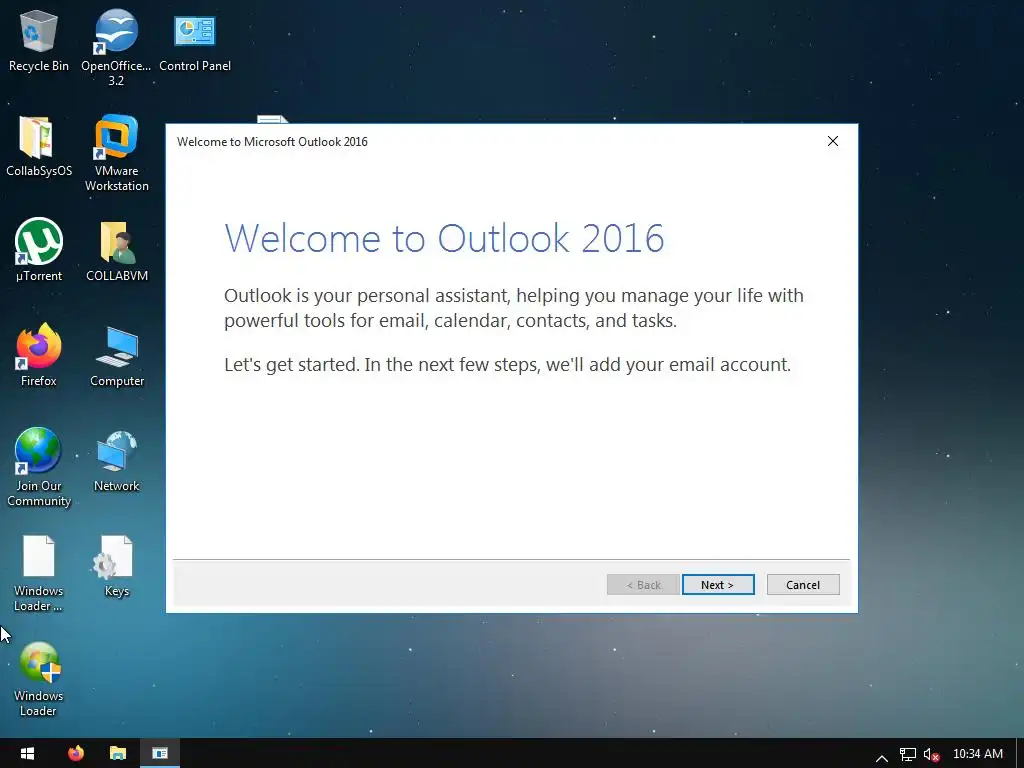Image resolution: width=1024 pixels, height=768 pixels.
Task: Launch Firefox from the taskbar
Action: 76,753
